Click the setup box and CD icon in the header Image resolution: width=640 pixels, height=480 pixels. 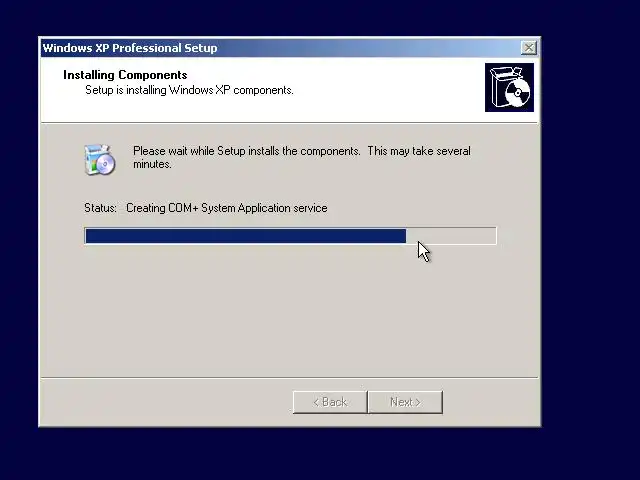click(x=509, y=87)
